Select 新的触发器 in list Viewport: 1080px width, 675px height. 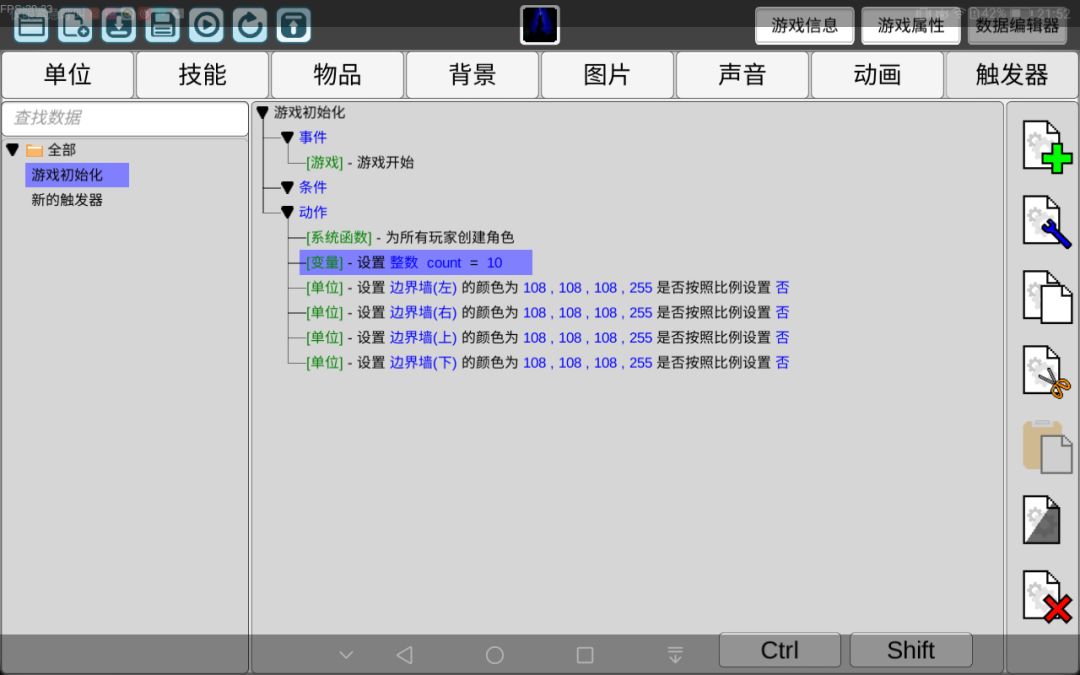[67, 200]
